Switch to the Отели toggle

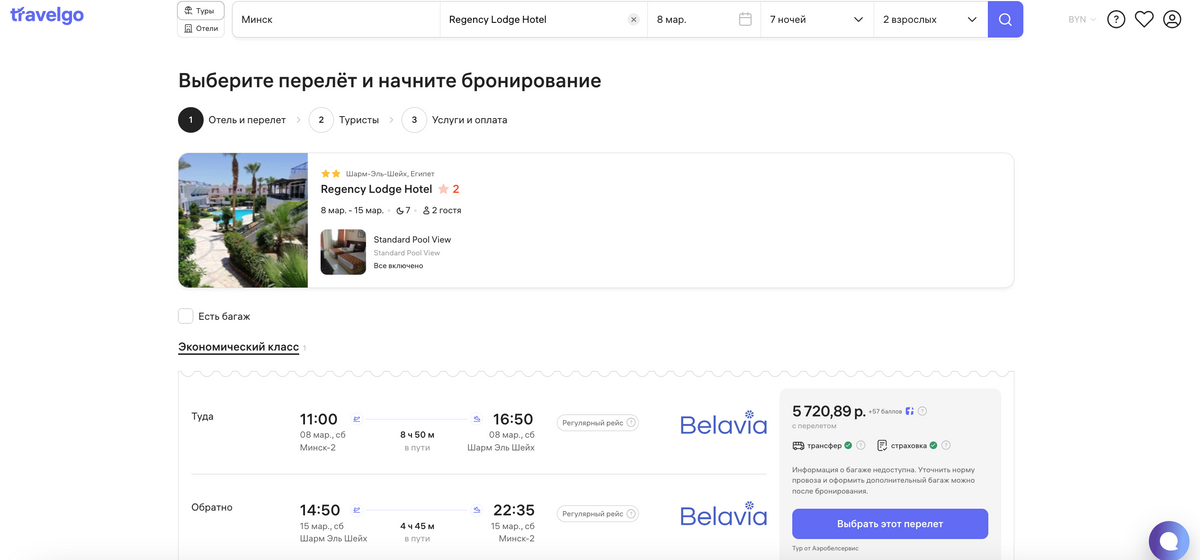[x=200, y=29]
